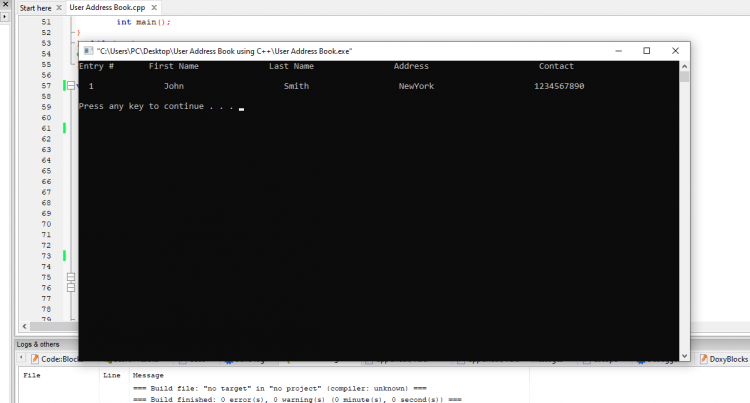
Task: Open the console window system menu icon
Action: click(88, 51)
